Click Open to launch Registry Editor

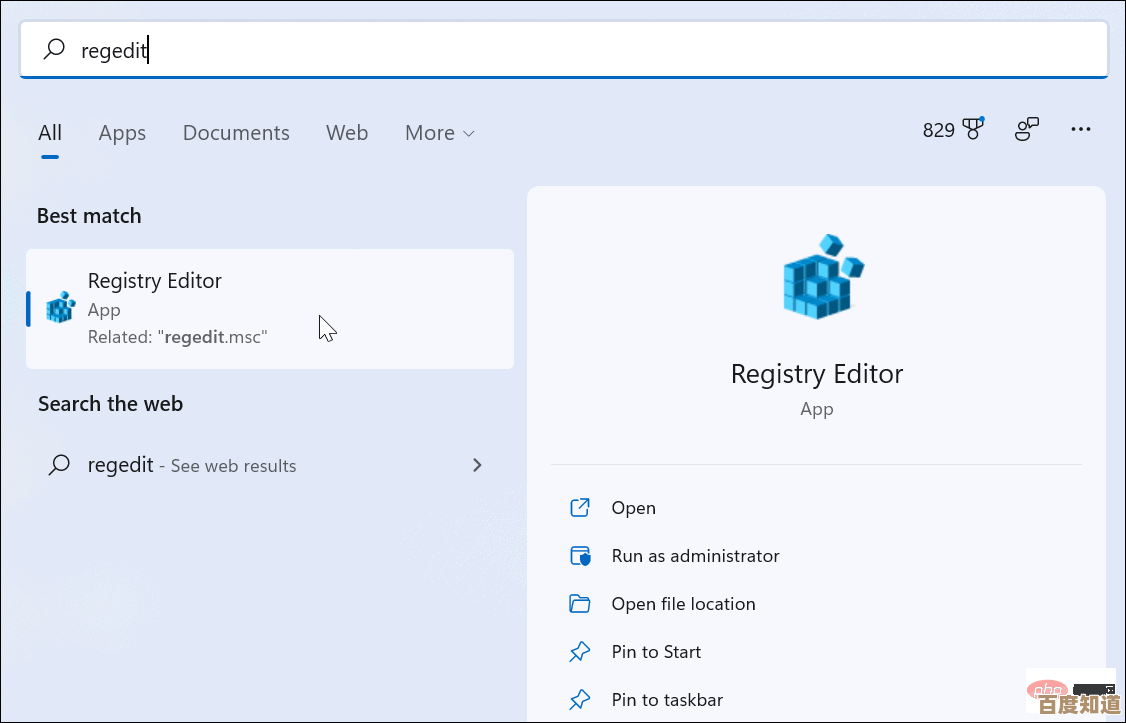(633, 508)
